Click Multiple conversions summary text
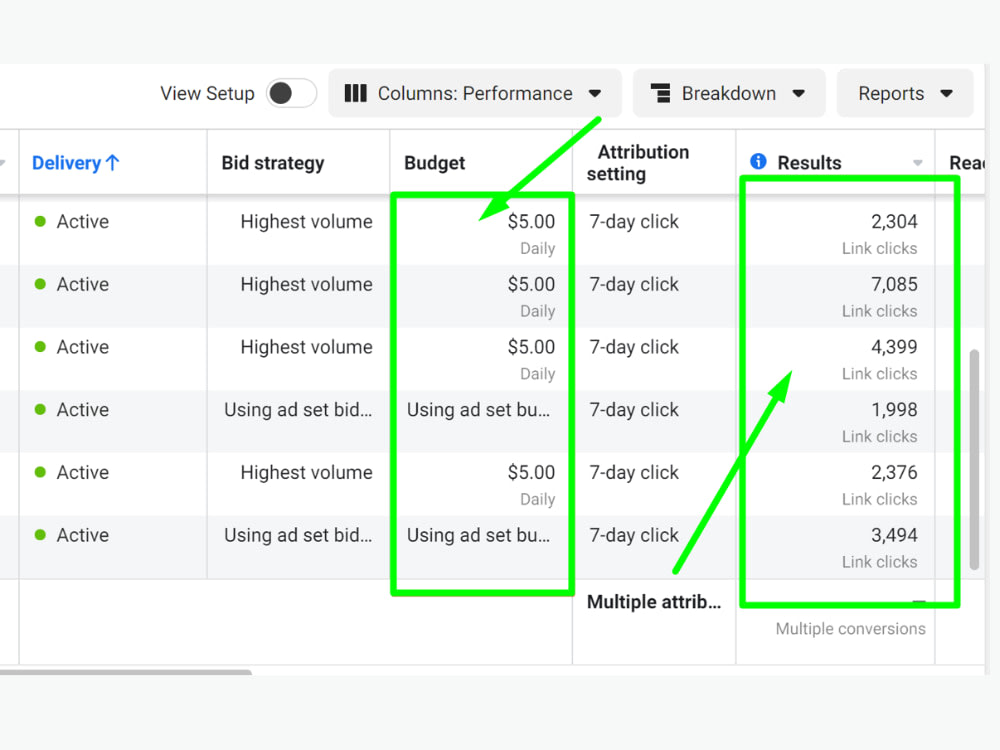The width and height of the screenshot is (1000, 750). (x=851, y=629)
